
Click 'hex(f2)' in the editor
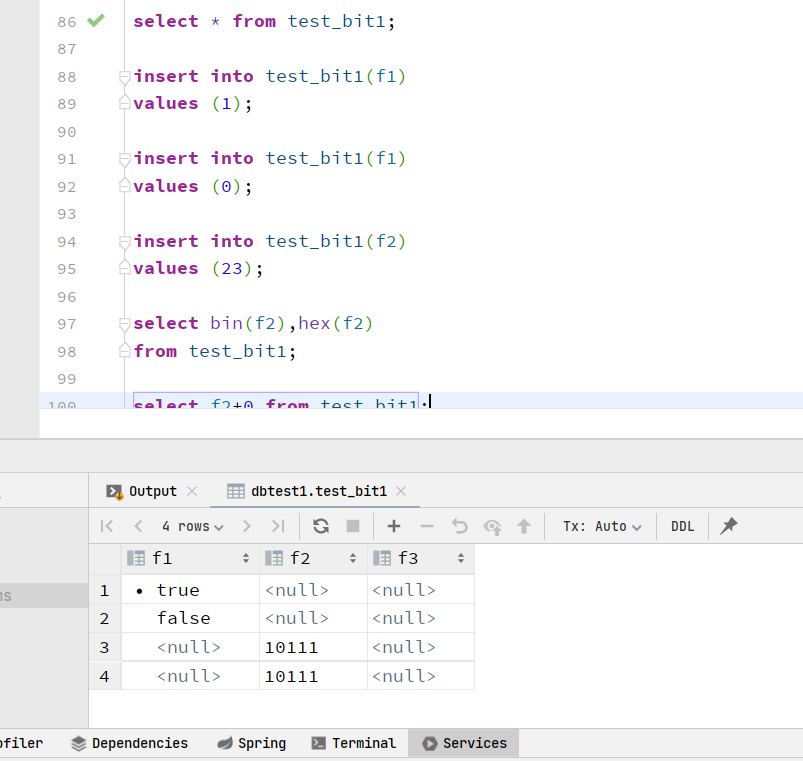pyautogui.click(x=335, y=324)
